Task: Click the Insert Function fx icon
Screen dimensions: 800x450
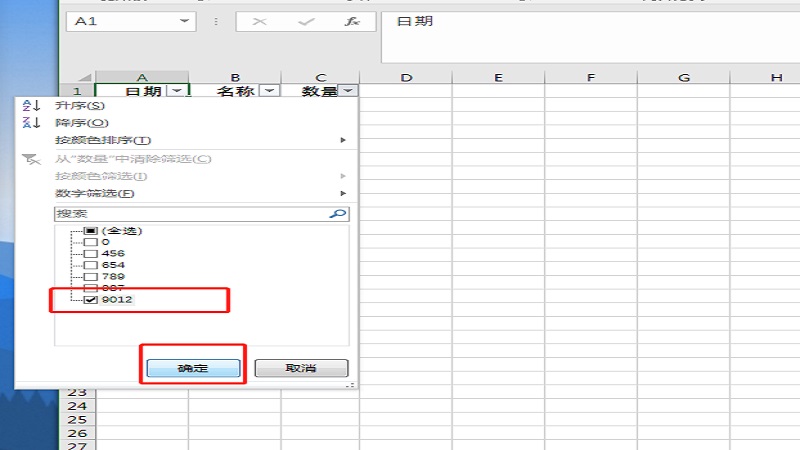Action: 352,22
